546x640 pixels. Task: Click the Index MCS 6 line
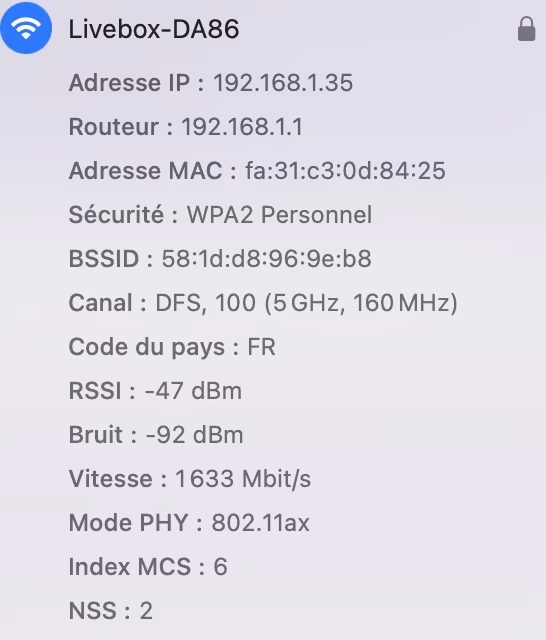point(148,567)
